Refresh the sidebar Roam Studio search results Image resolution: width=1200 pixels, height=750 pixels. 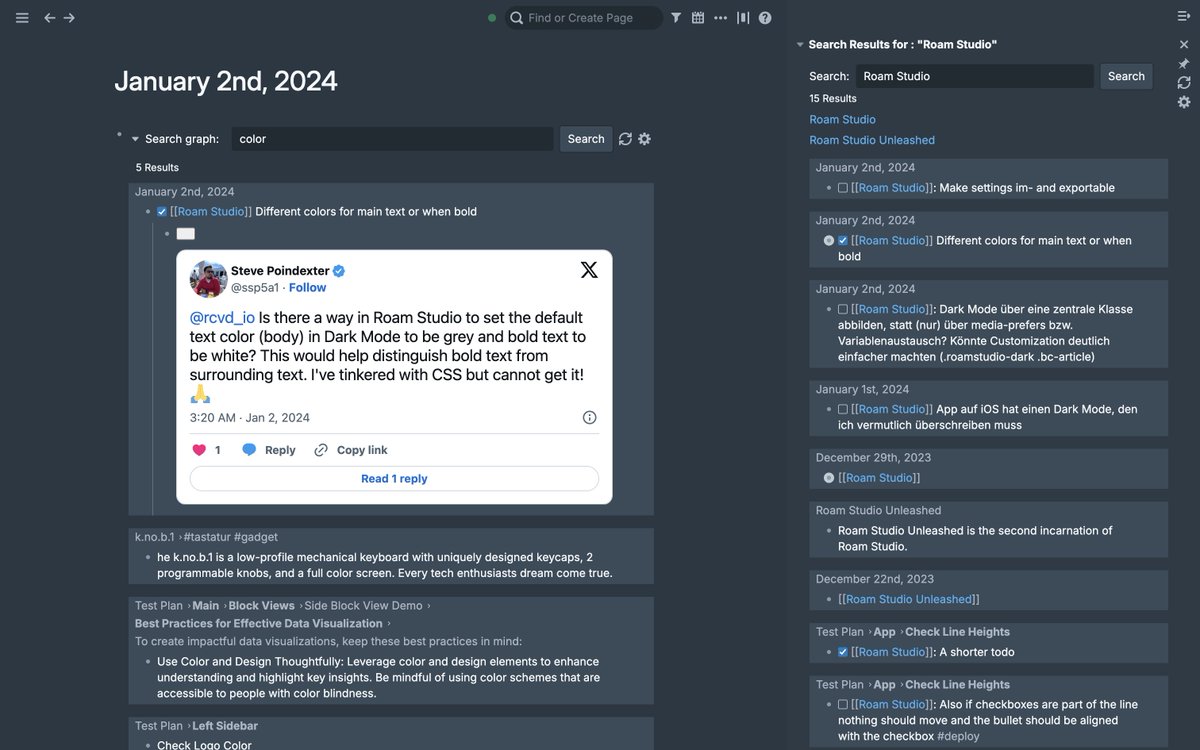pyautogui.click(x=1184, y=83)
